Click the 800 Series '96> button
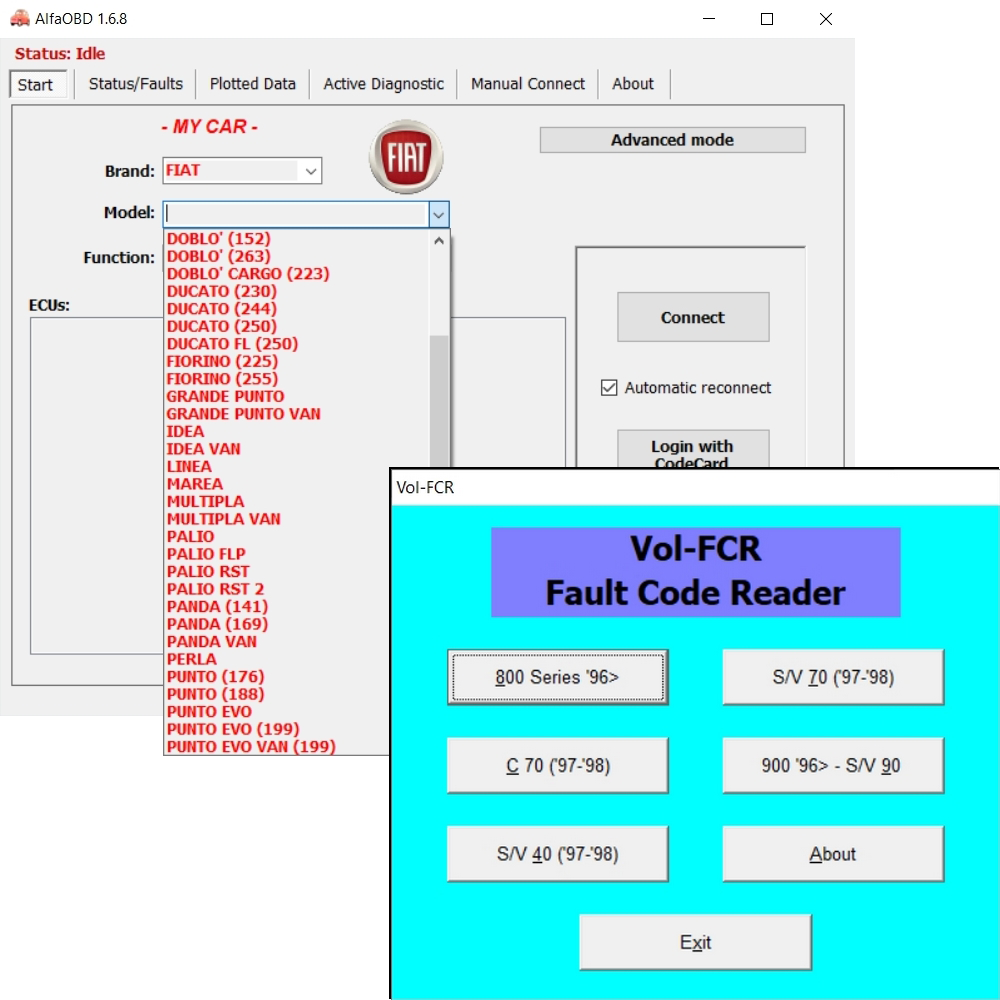The height and width of the screenshot is (1000, 1000). (557, 677)
